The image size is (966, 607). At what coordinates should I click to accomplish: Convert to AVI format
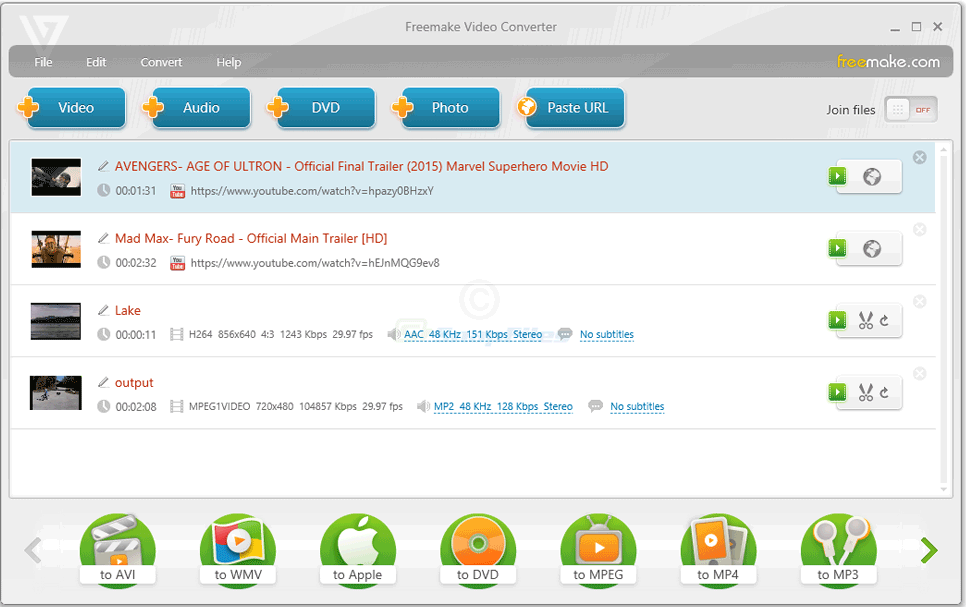[117, 549]
